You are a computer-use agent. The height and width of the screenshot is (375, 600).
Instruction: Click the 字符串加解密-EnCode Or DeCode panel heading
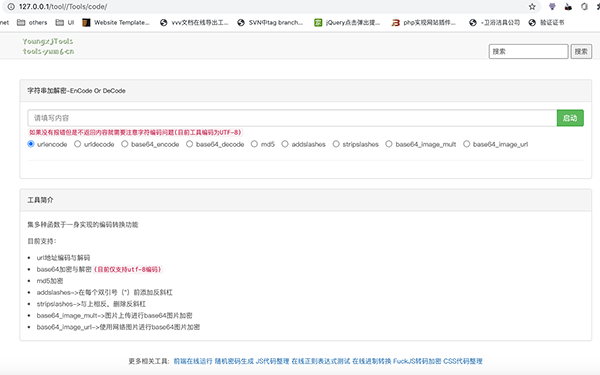point(77,91)
